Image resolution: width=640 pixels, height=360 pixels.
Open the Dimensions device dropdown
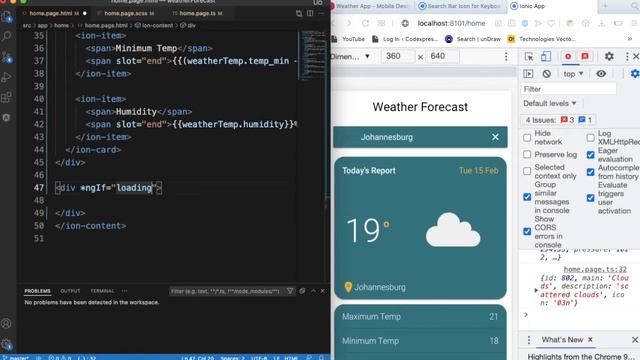(x=351, y=56)
